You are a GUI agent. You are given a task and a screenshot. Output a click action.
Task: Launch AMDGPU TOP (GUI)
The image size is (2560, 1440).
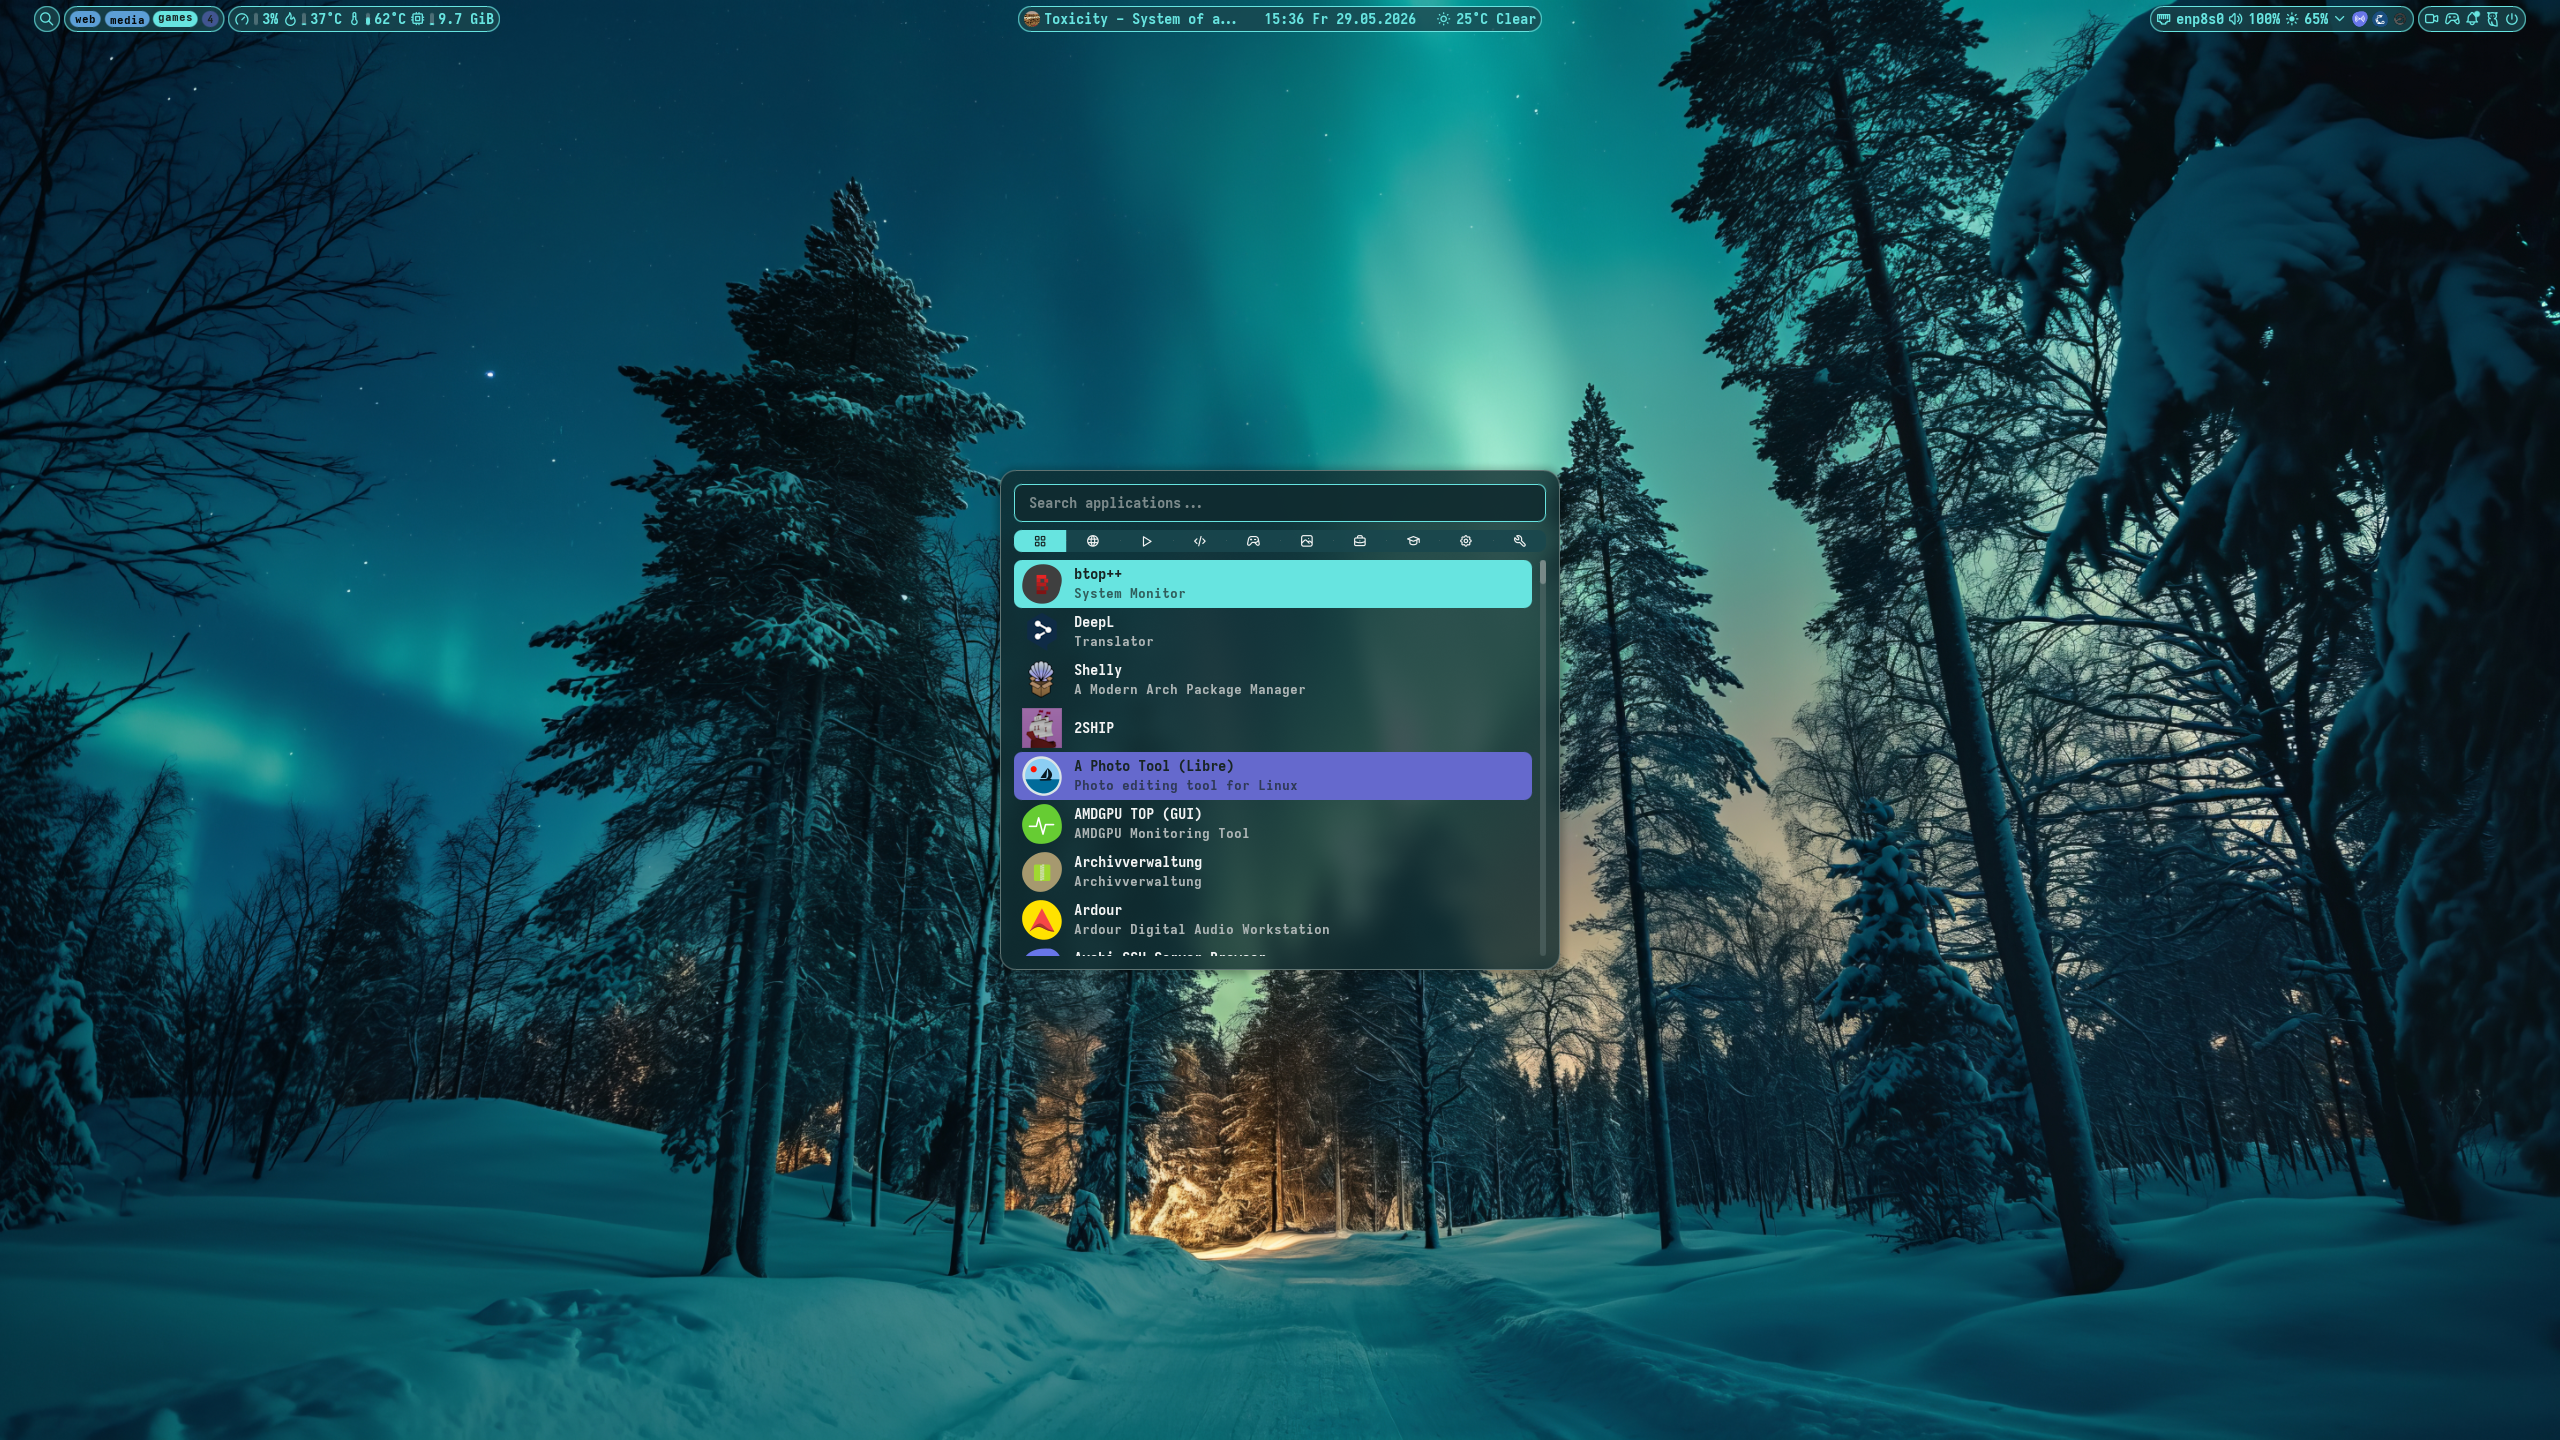point(1273,824)
